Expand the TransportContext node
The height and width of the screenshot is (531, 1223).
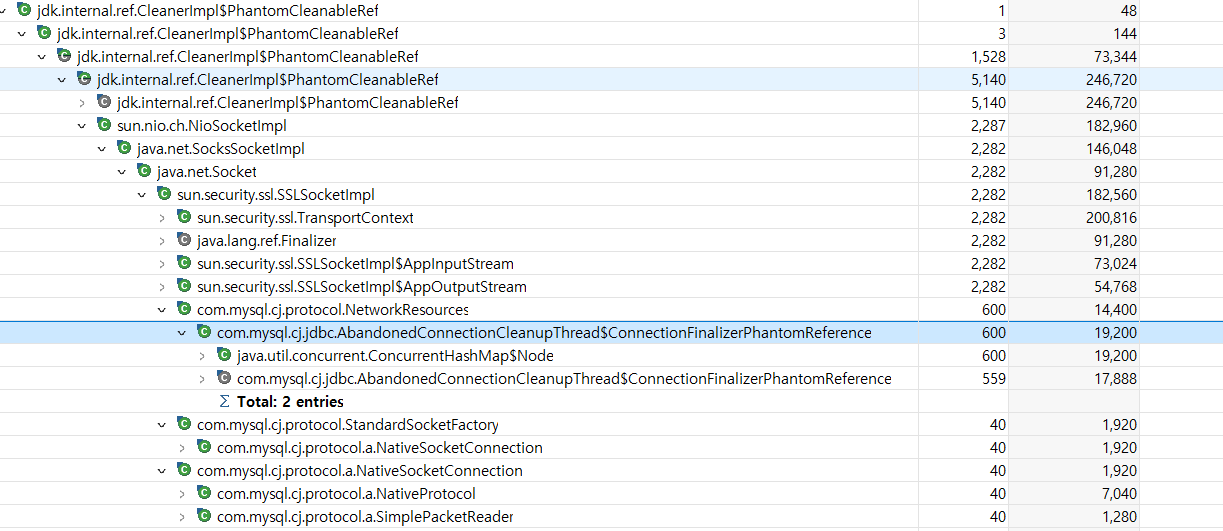162,217
